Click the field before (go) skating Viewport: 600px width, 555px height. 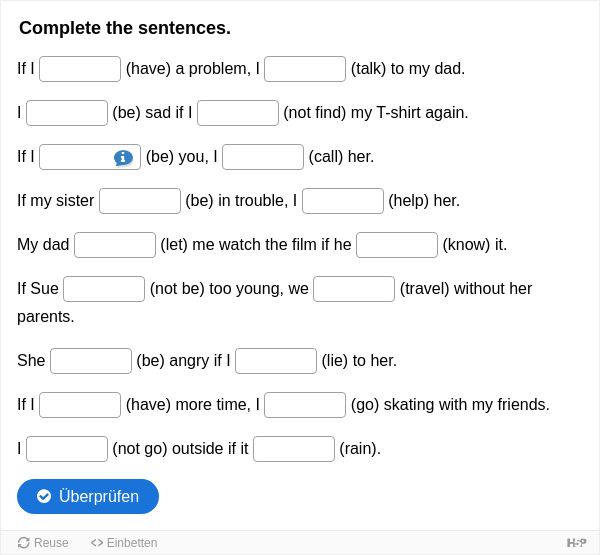pos(305,405)
